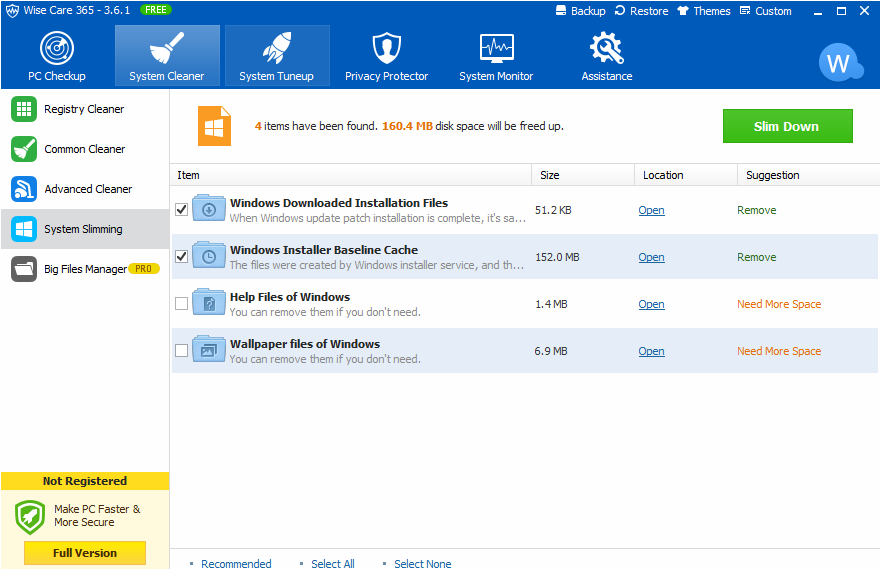Click the 51.2 KB size value
Screen dimensions: 881x570
[x=553, y=210]
